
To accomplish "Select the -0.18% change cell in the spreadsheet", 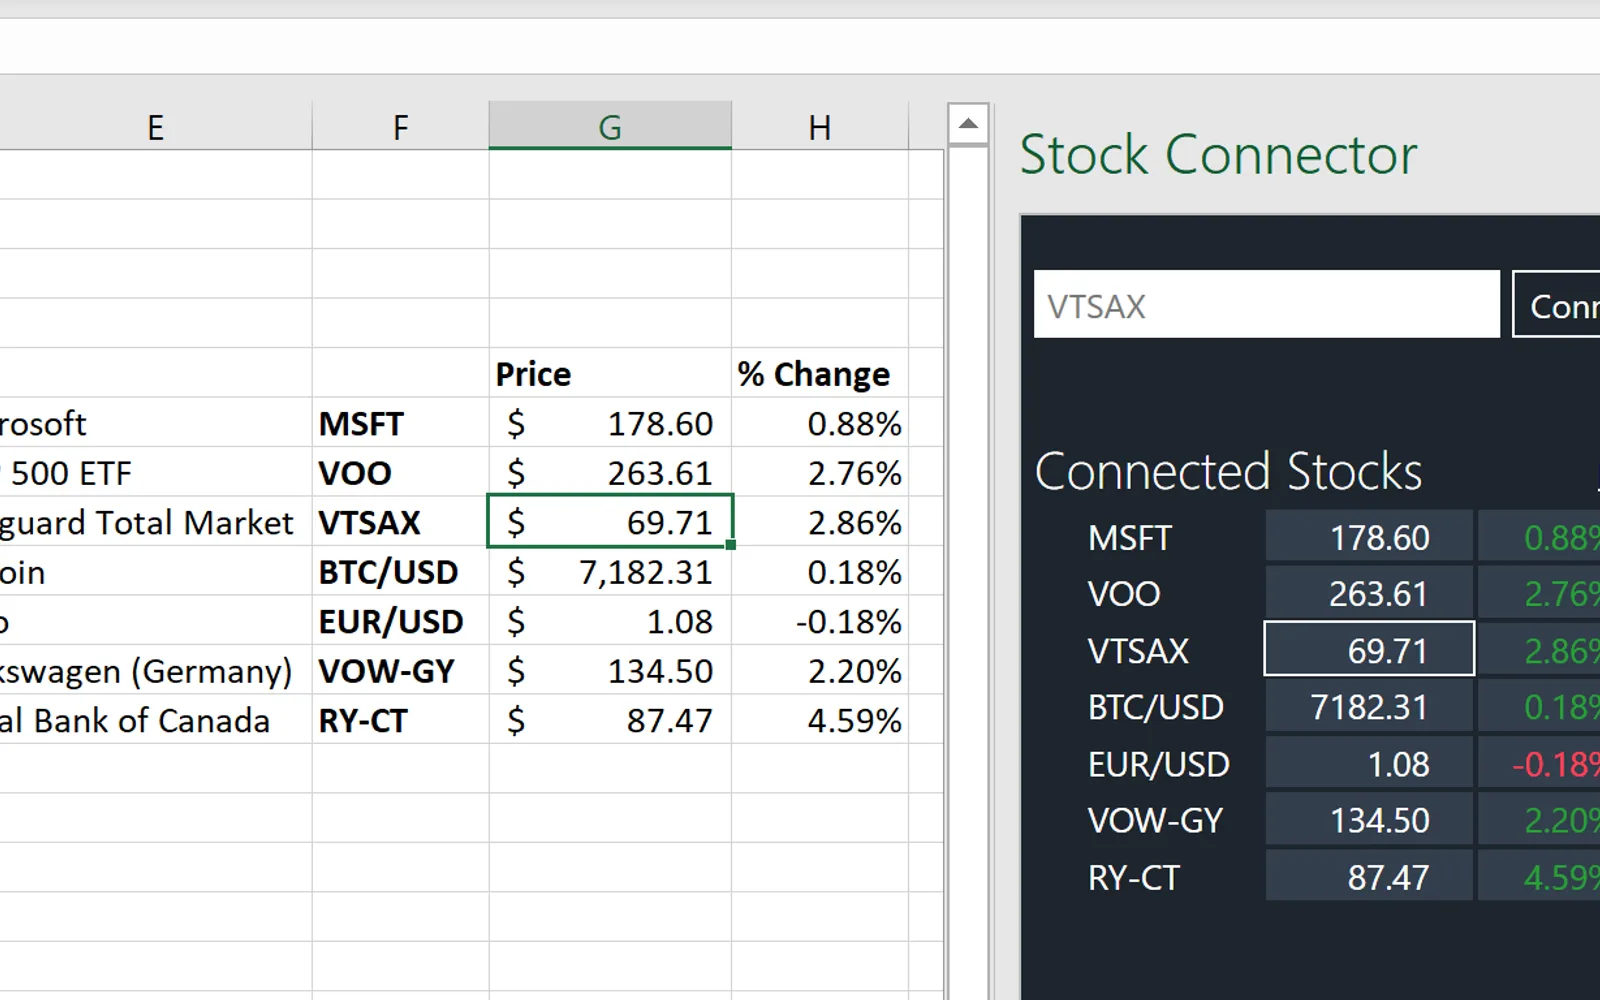I will click(x=820, y=621).
